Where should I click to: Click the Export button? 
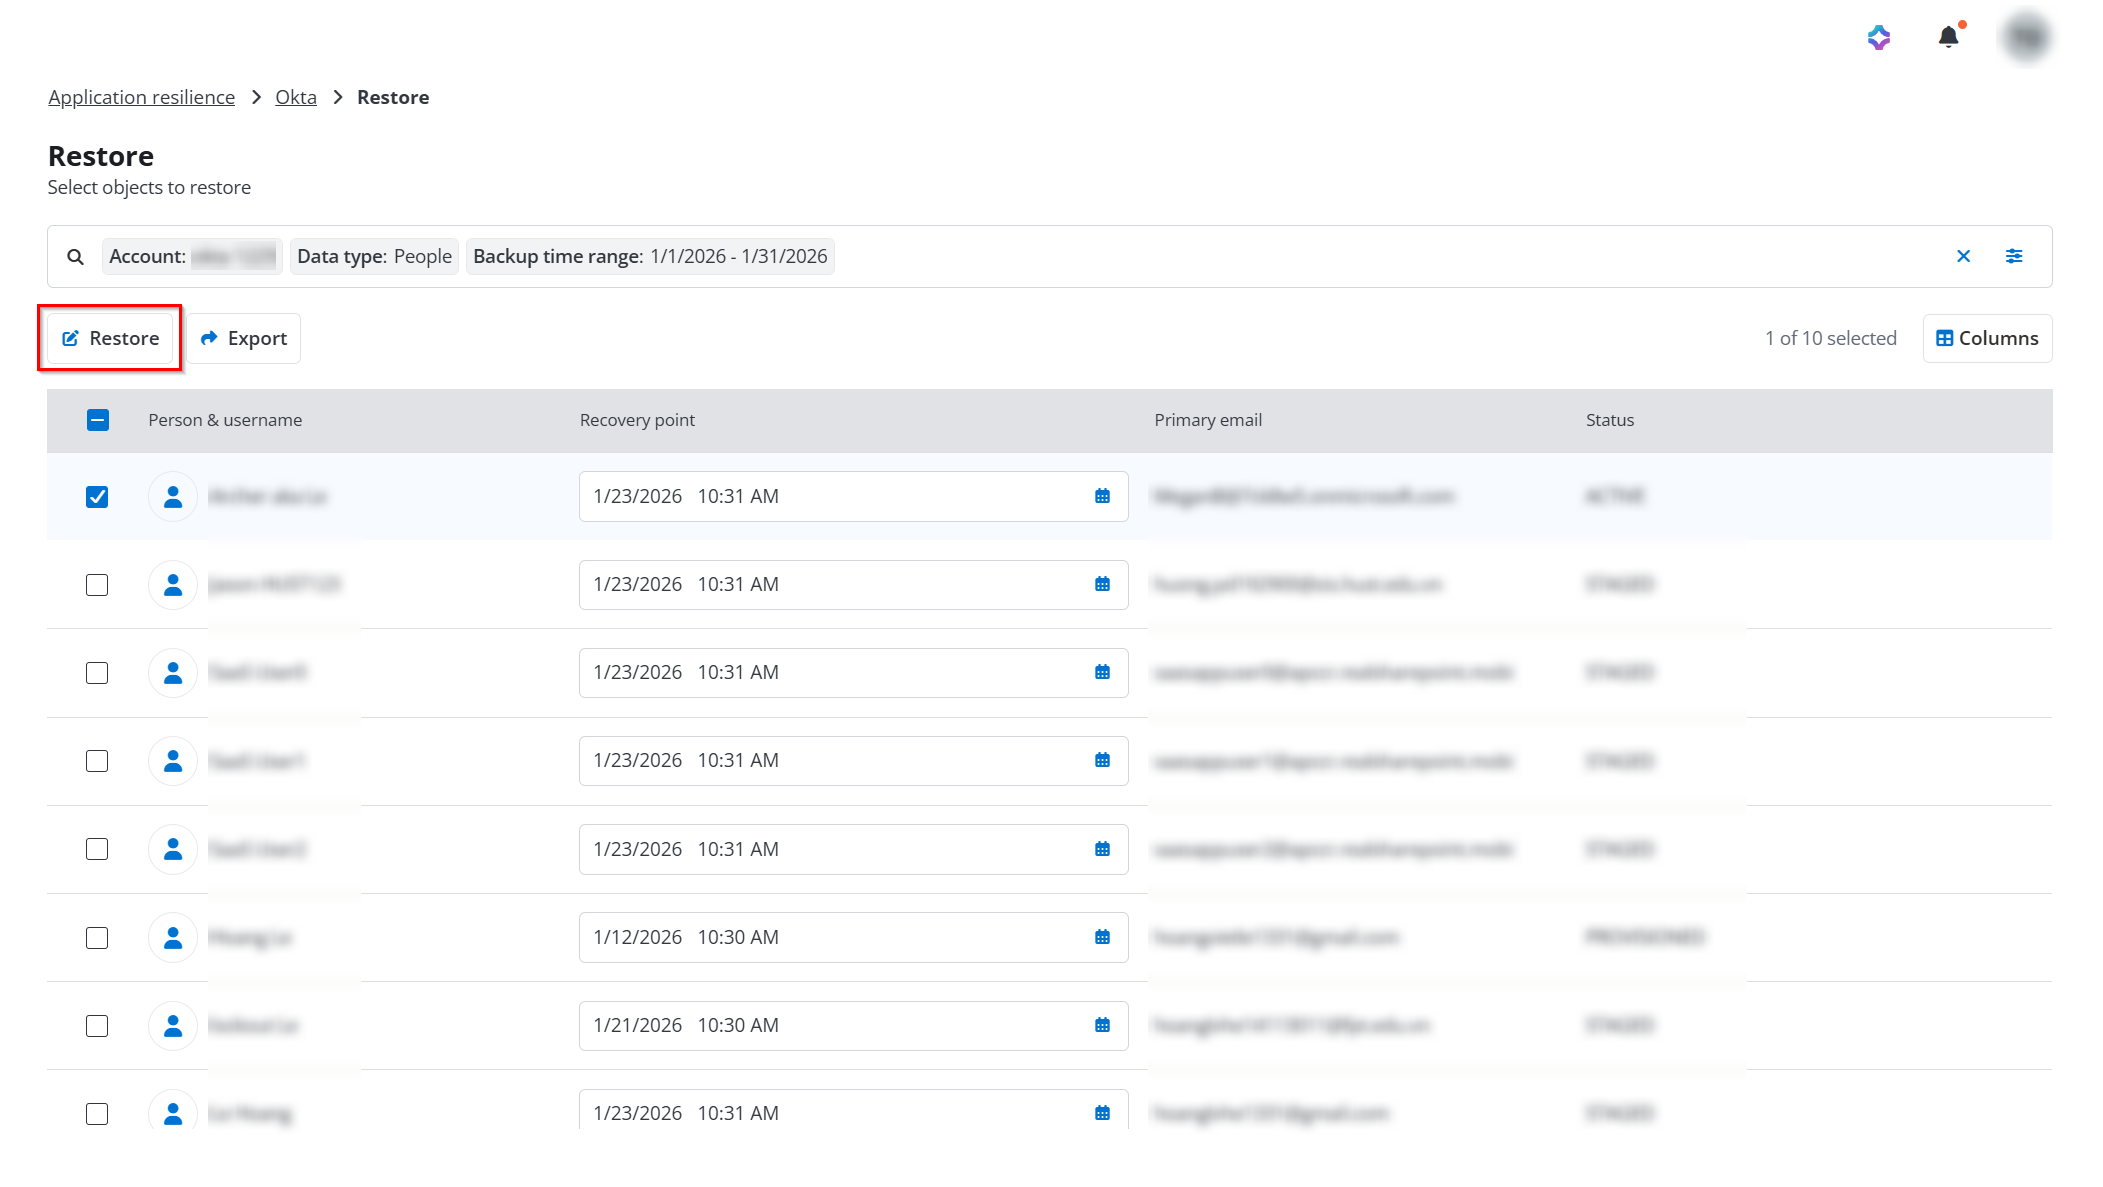[244, 339]
